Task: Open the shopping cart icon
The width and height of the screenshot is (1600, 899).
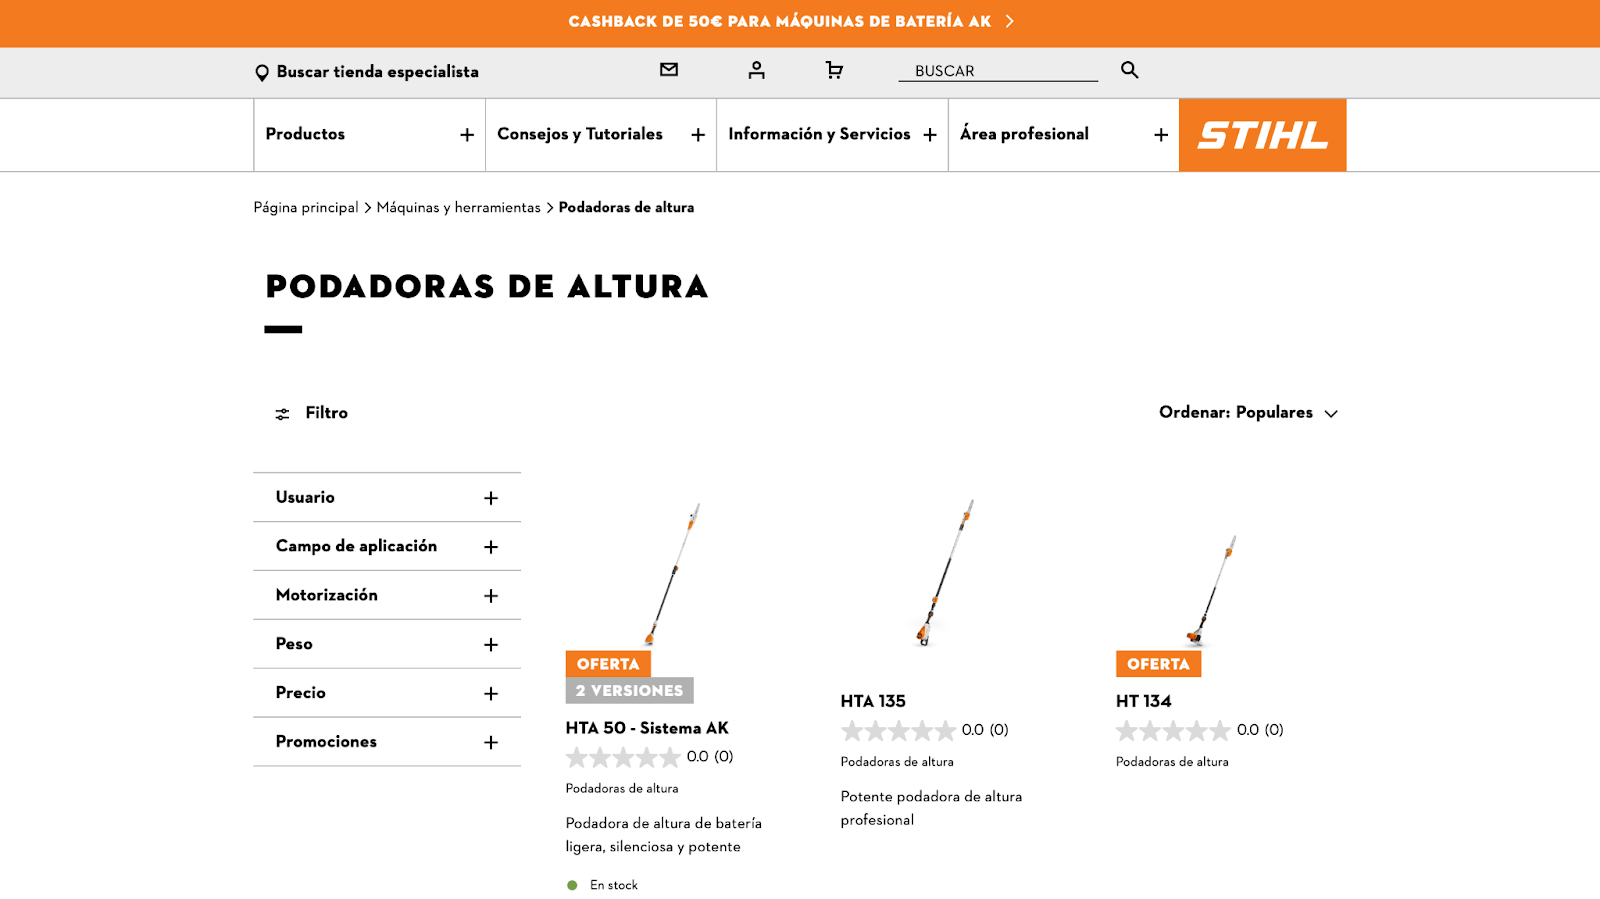Action: (834, 70)
